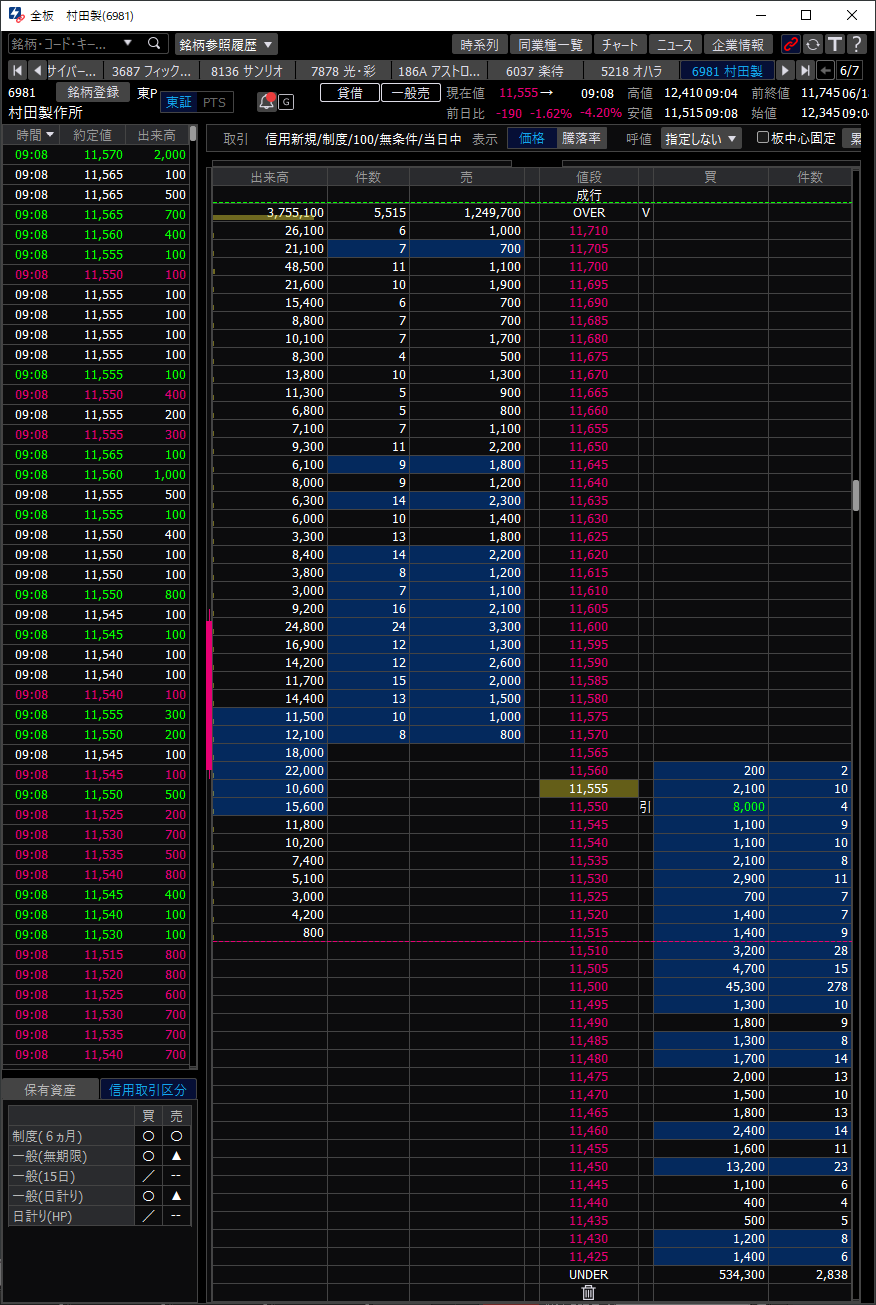Click the search magnifier icon
Screen dimensions: 876x1305
click(154, 44)
